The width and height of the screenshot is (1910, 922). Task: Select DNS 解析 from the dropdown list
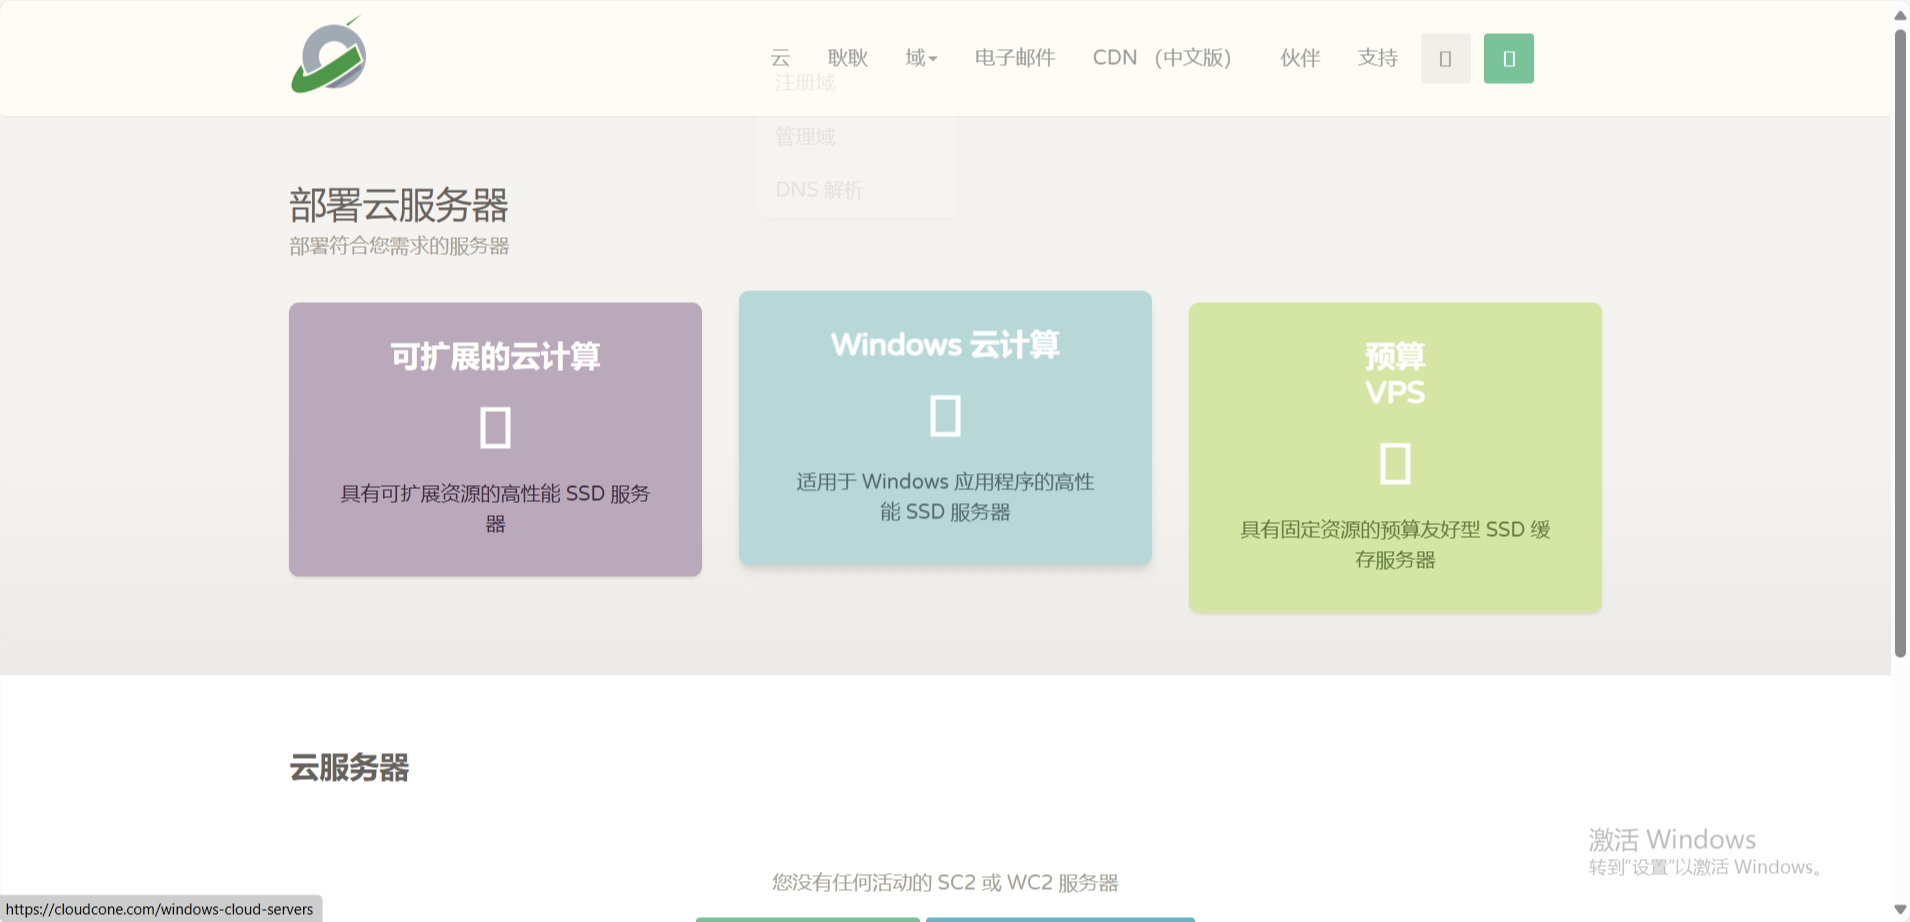coord(819,189)
